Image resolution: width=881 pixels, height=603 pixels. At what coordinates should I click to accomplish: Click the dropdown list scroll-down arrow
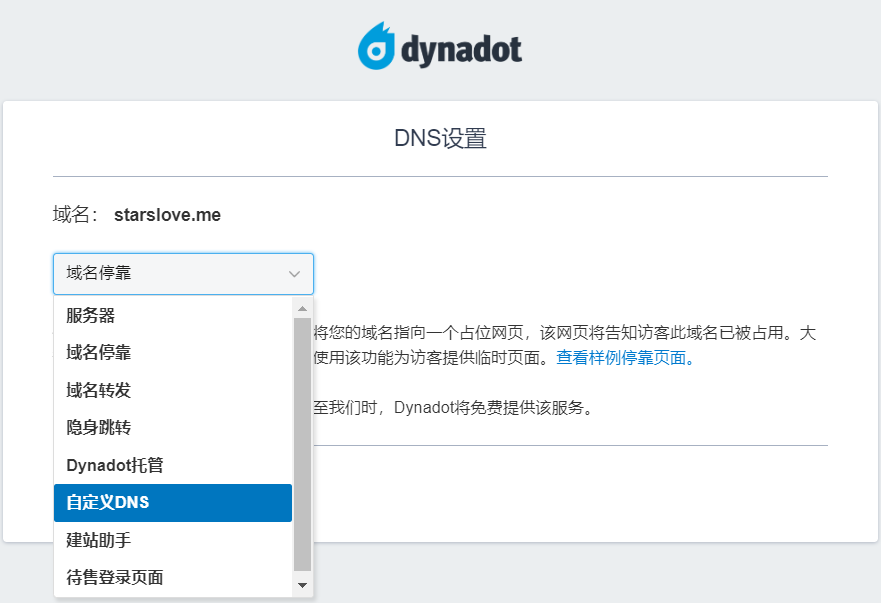coord(302,586)
